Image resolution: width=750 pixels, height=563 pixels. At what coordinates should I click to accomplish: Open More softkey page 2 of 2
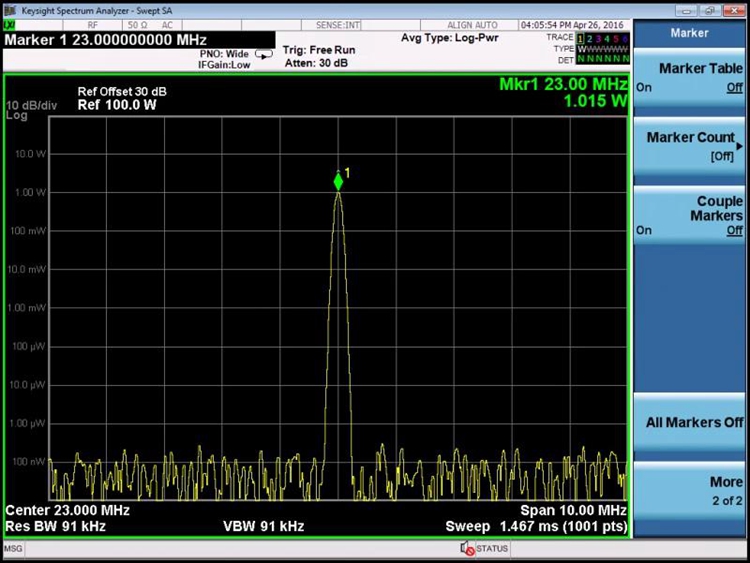click(x=689, y=490)
